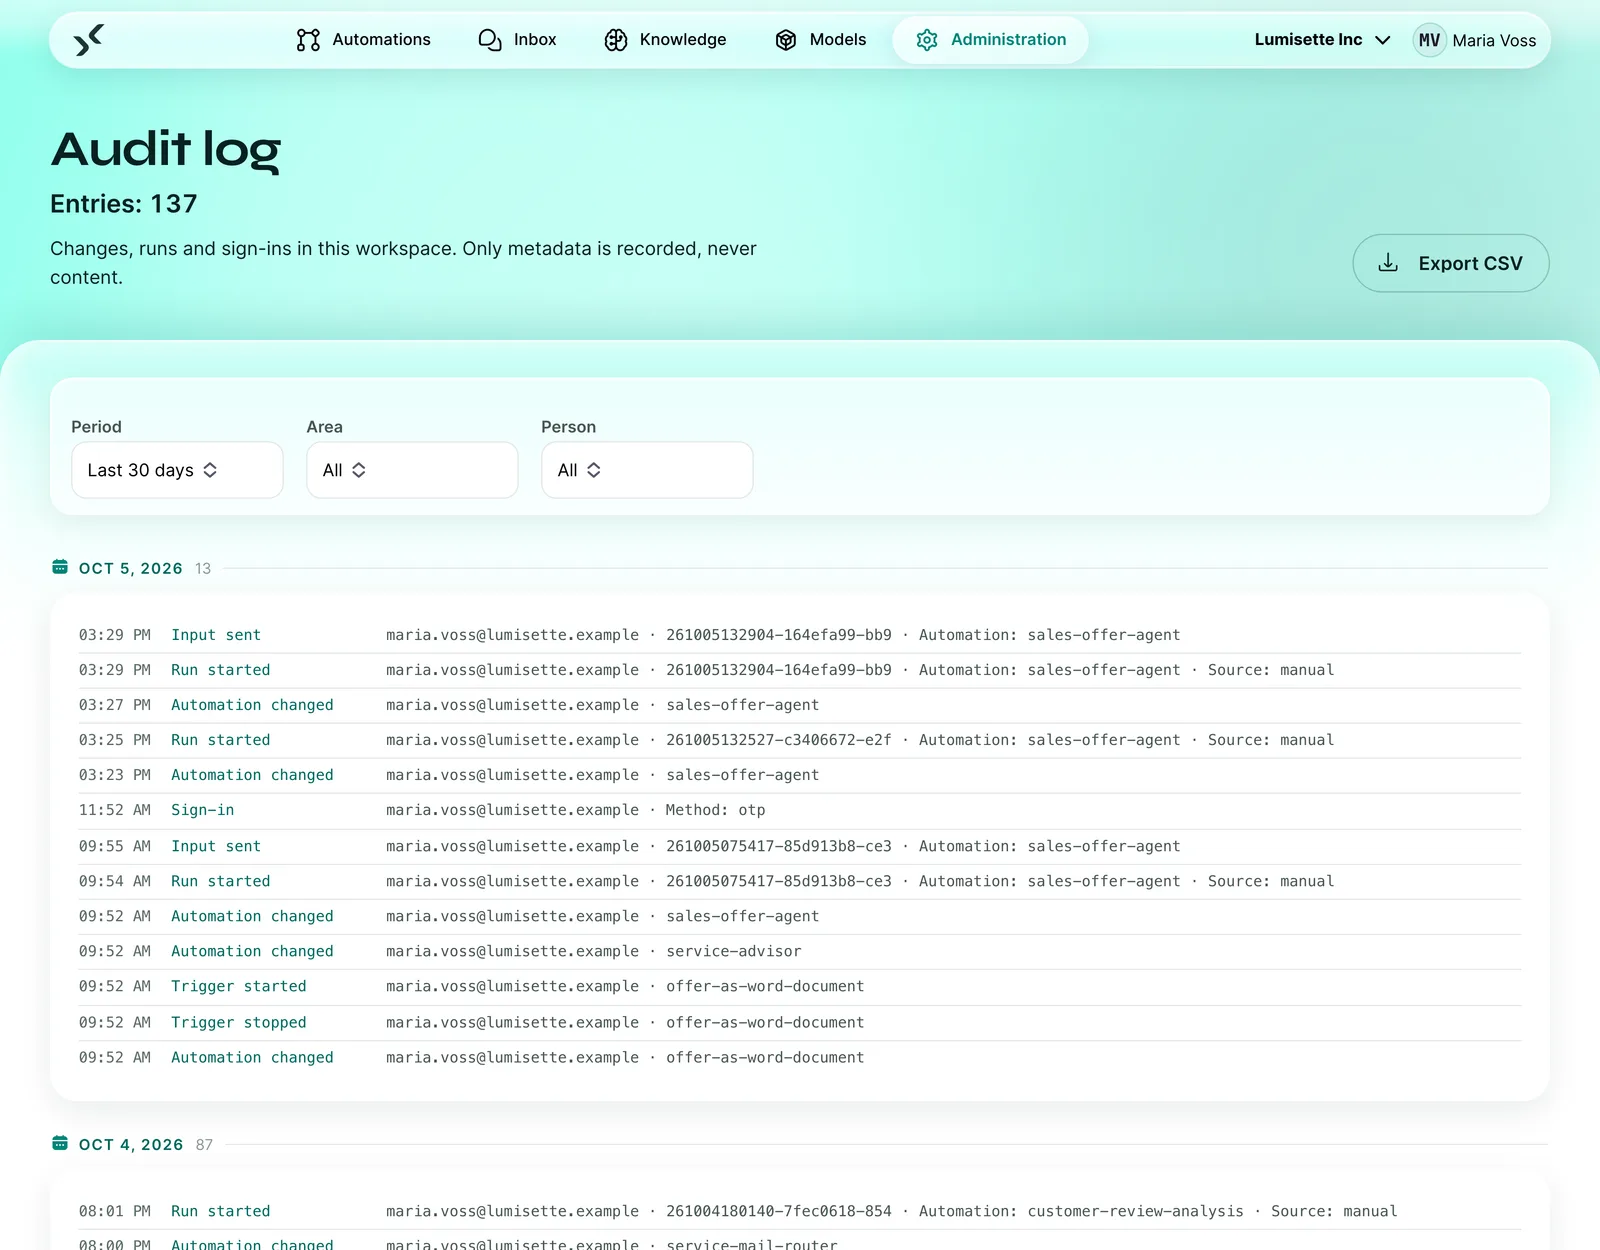Image resolution: width=1600 pixels, height=1250 pixels.
Task: Click the calendar icon next to Oct 5, 2026
Action: pyautogui.click(x=60, y=567)
